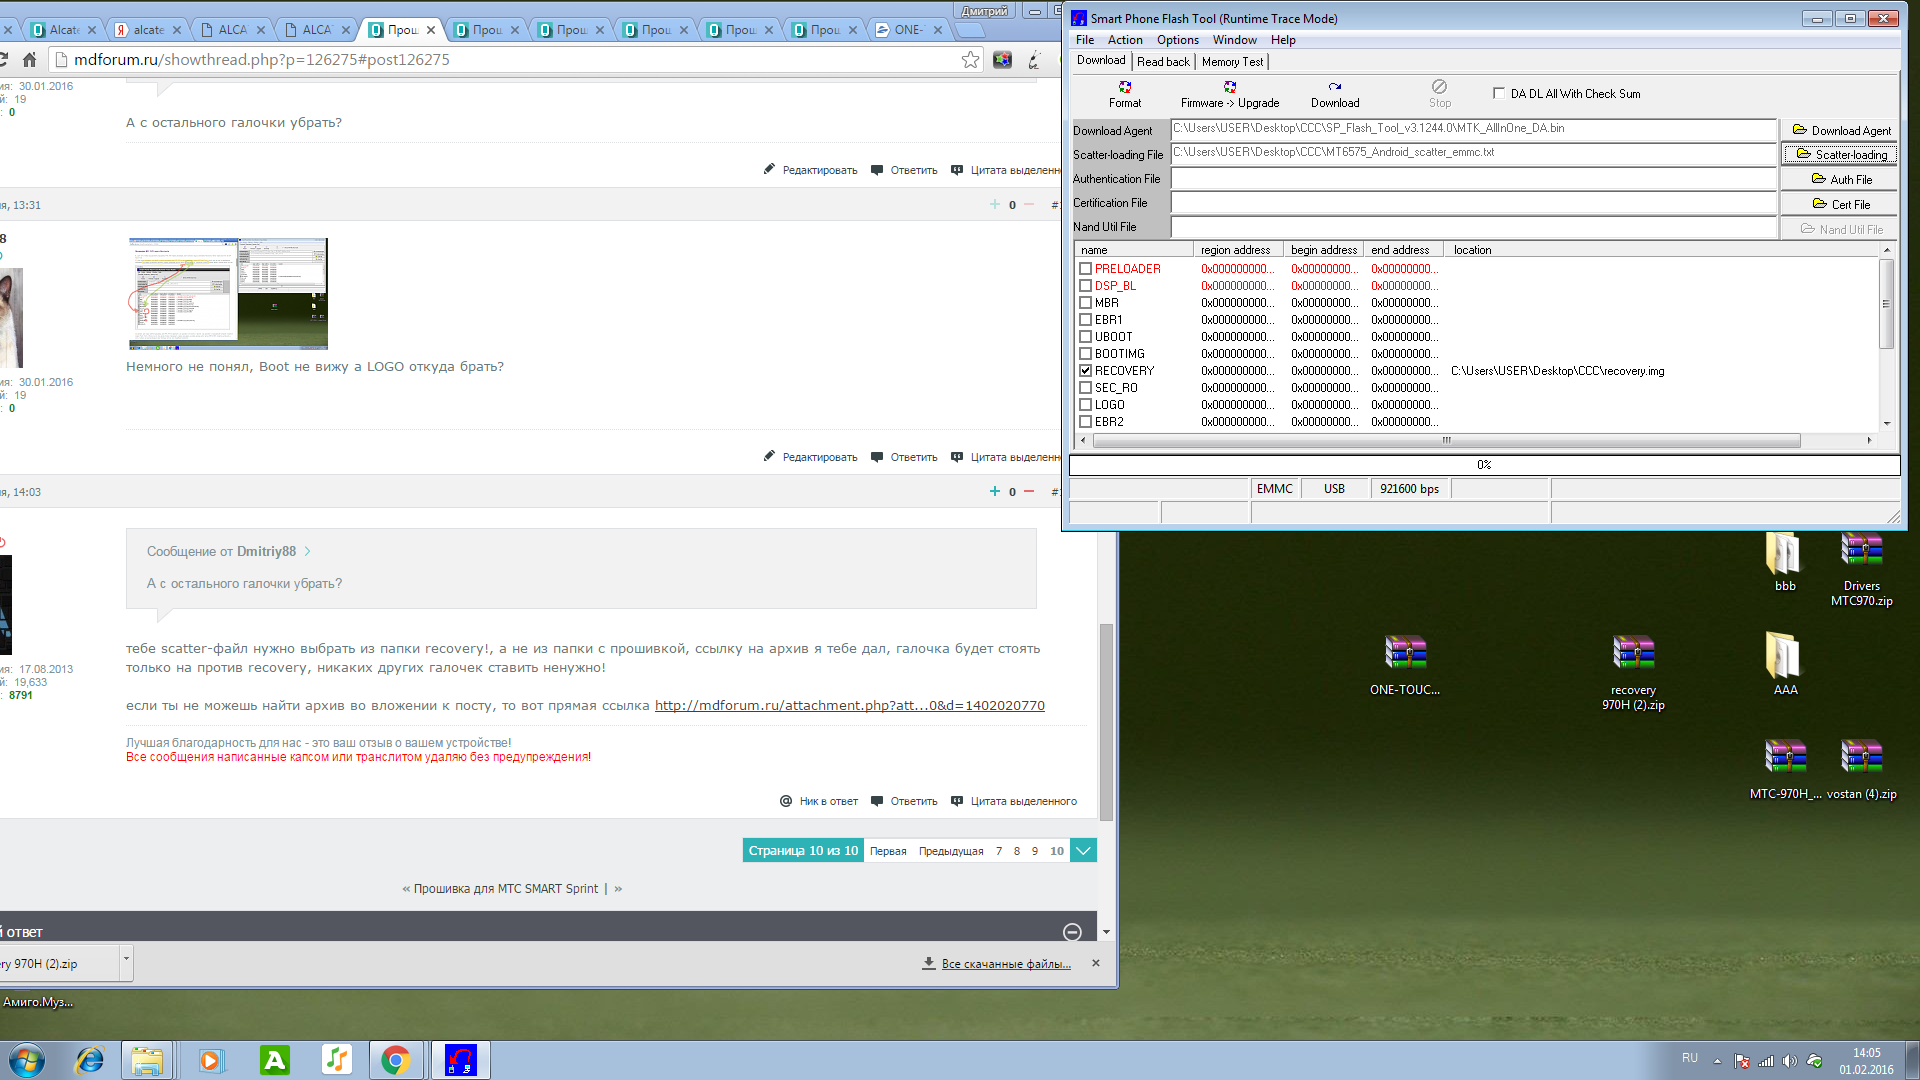Viewport: 1920px width, 1080px height.
Task: Toggle DA DL All With Check Sum
Action: (1498, 93)
